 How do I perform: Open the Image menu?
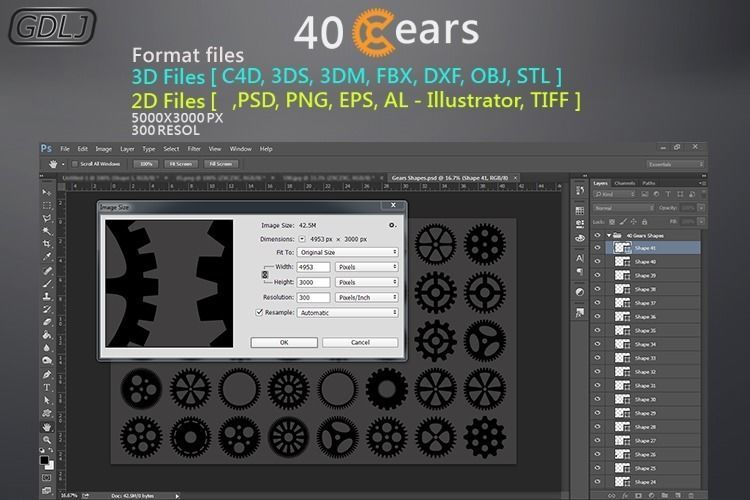(103, 149)
